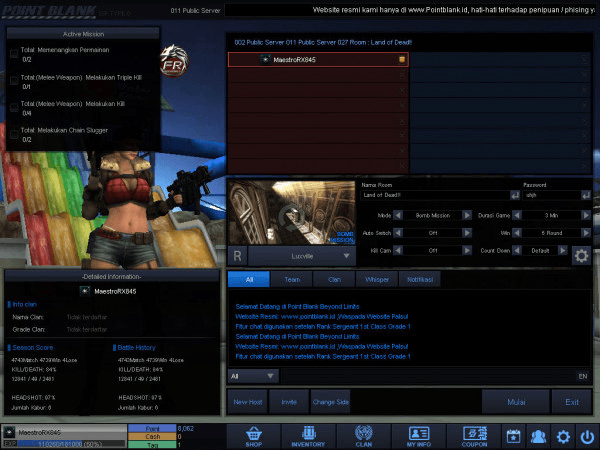Click the Change Side button
Image resolution: width=600 pixels, height=450 pixels.
tap(331, 402)
